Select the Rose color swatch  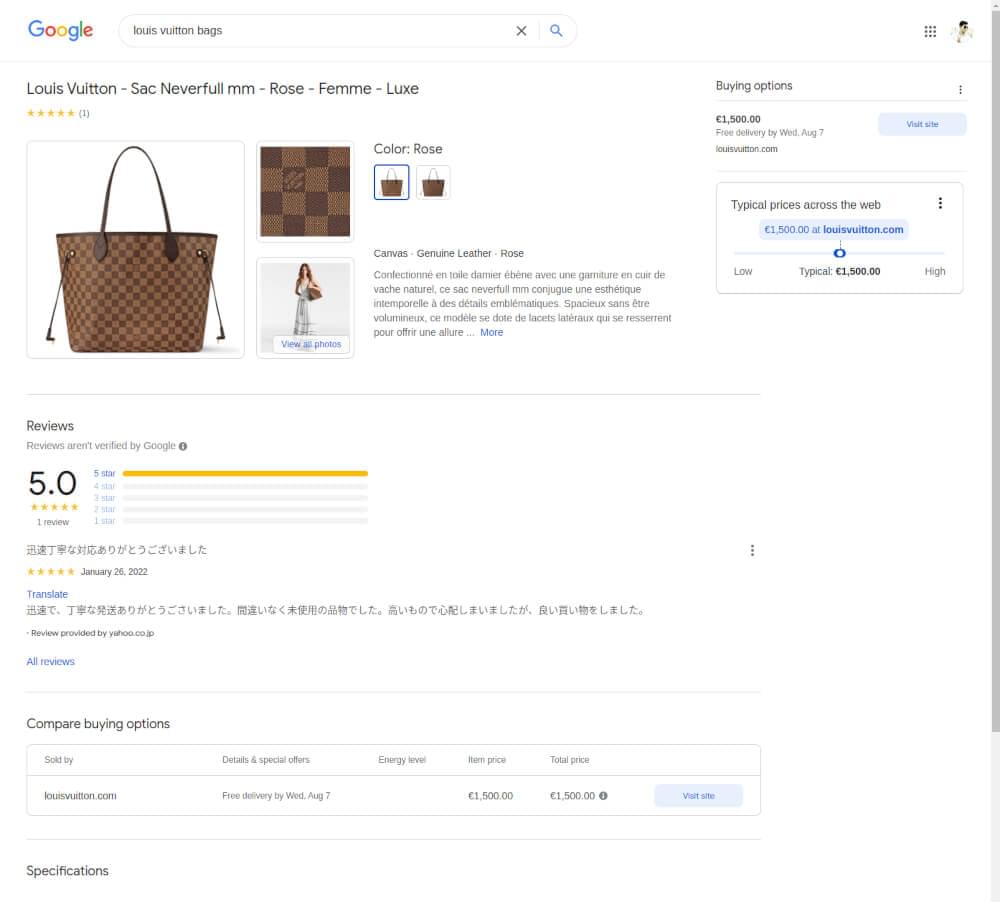tap(390, 182)
